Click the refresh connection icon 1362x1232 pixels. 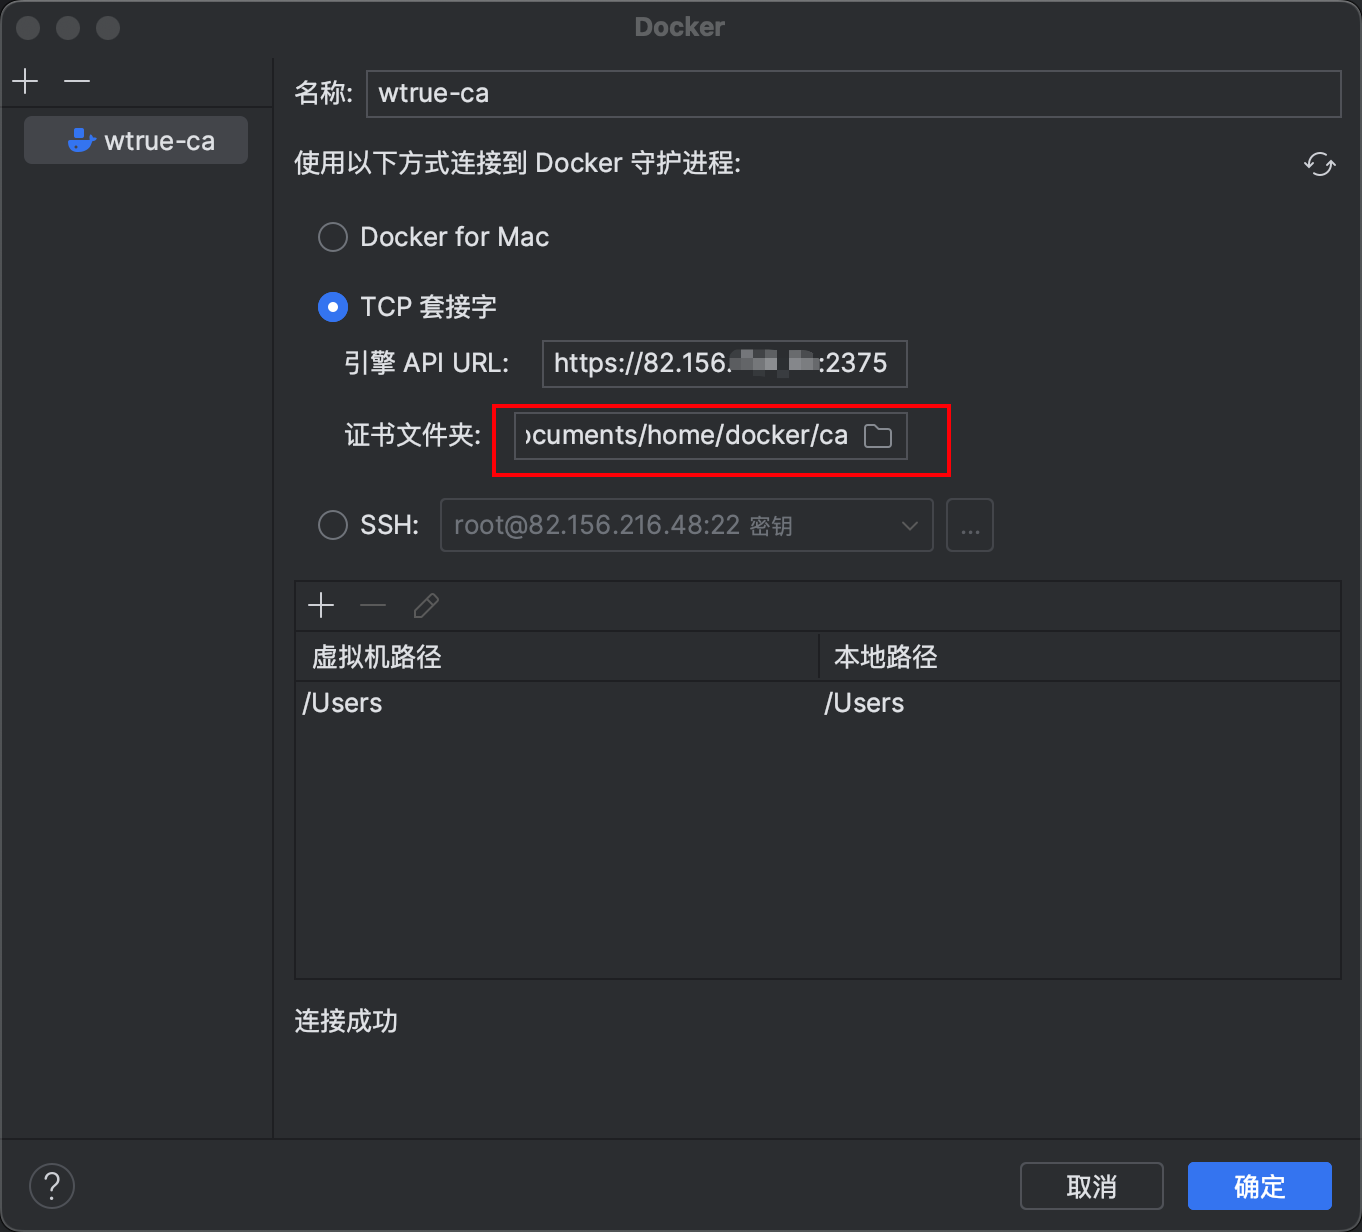(1320, 164)
